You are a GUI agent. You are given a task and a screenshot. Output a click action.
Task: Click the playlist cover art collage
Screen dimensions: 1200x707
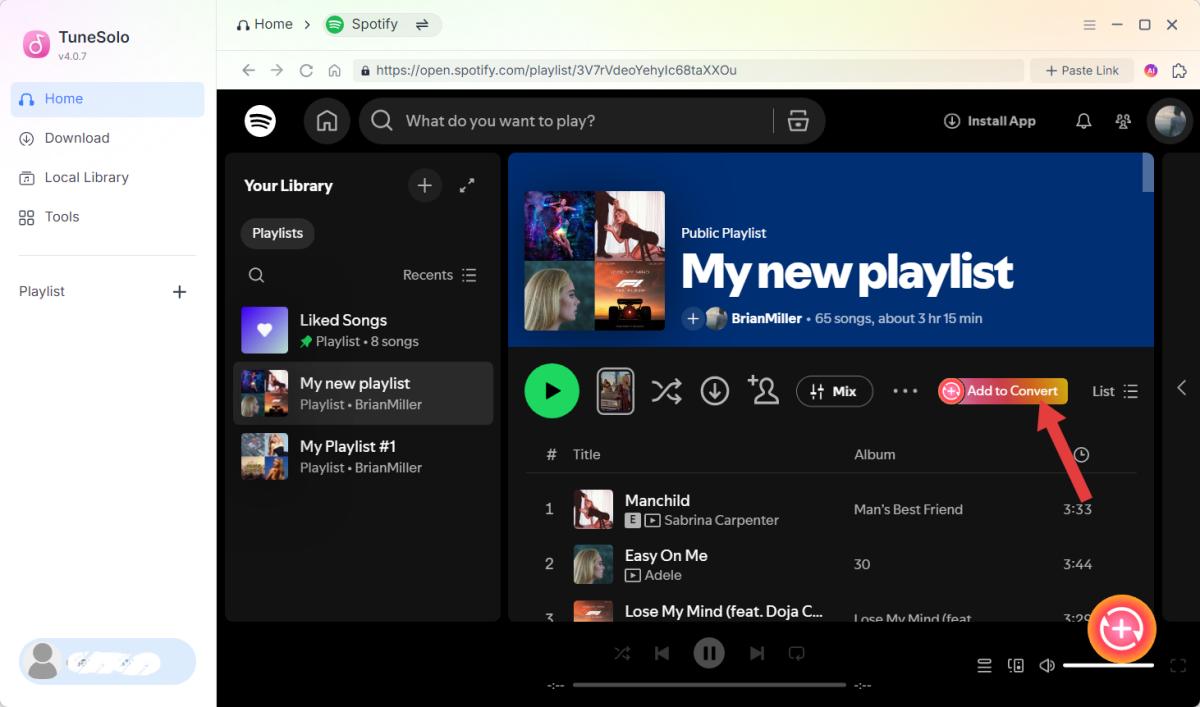point(595,261)
